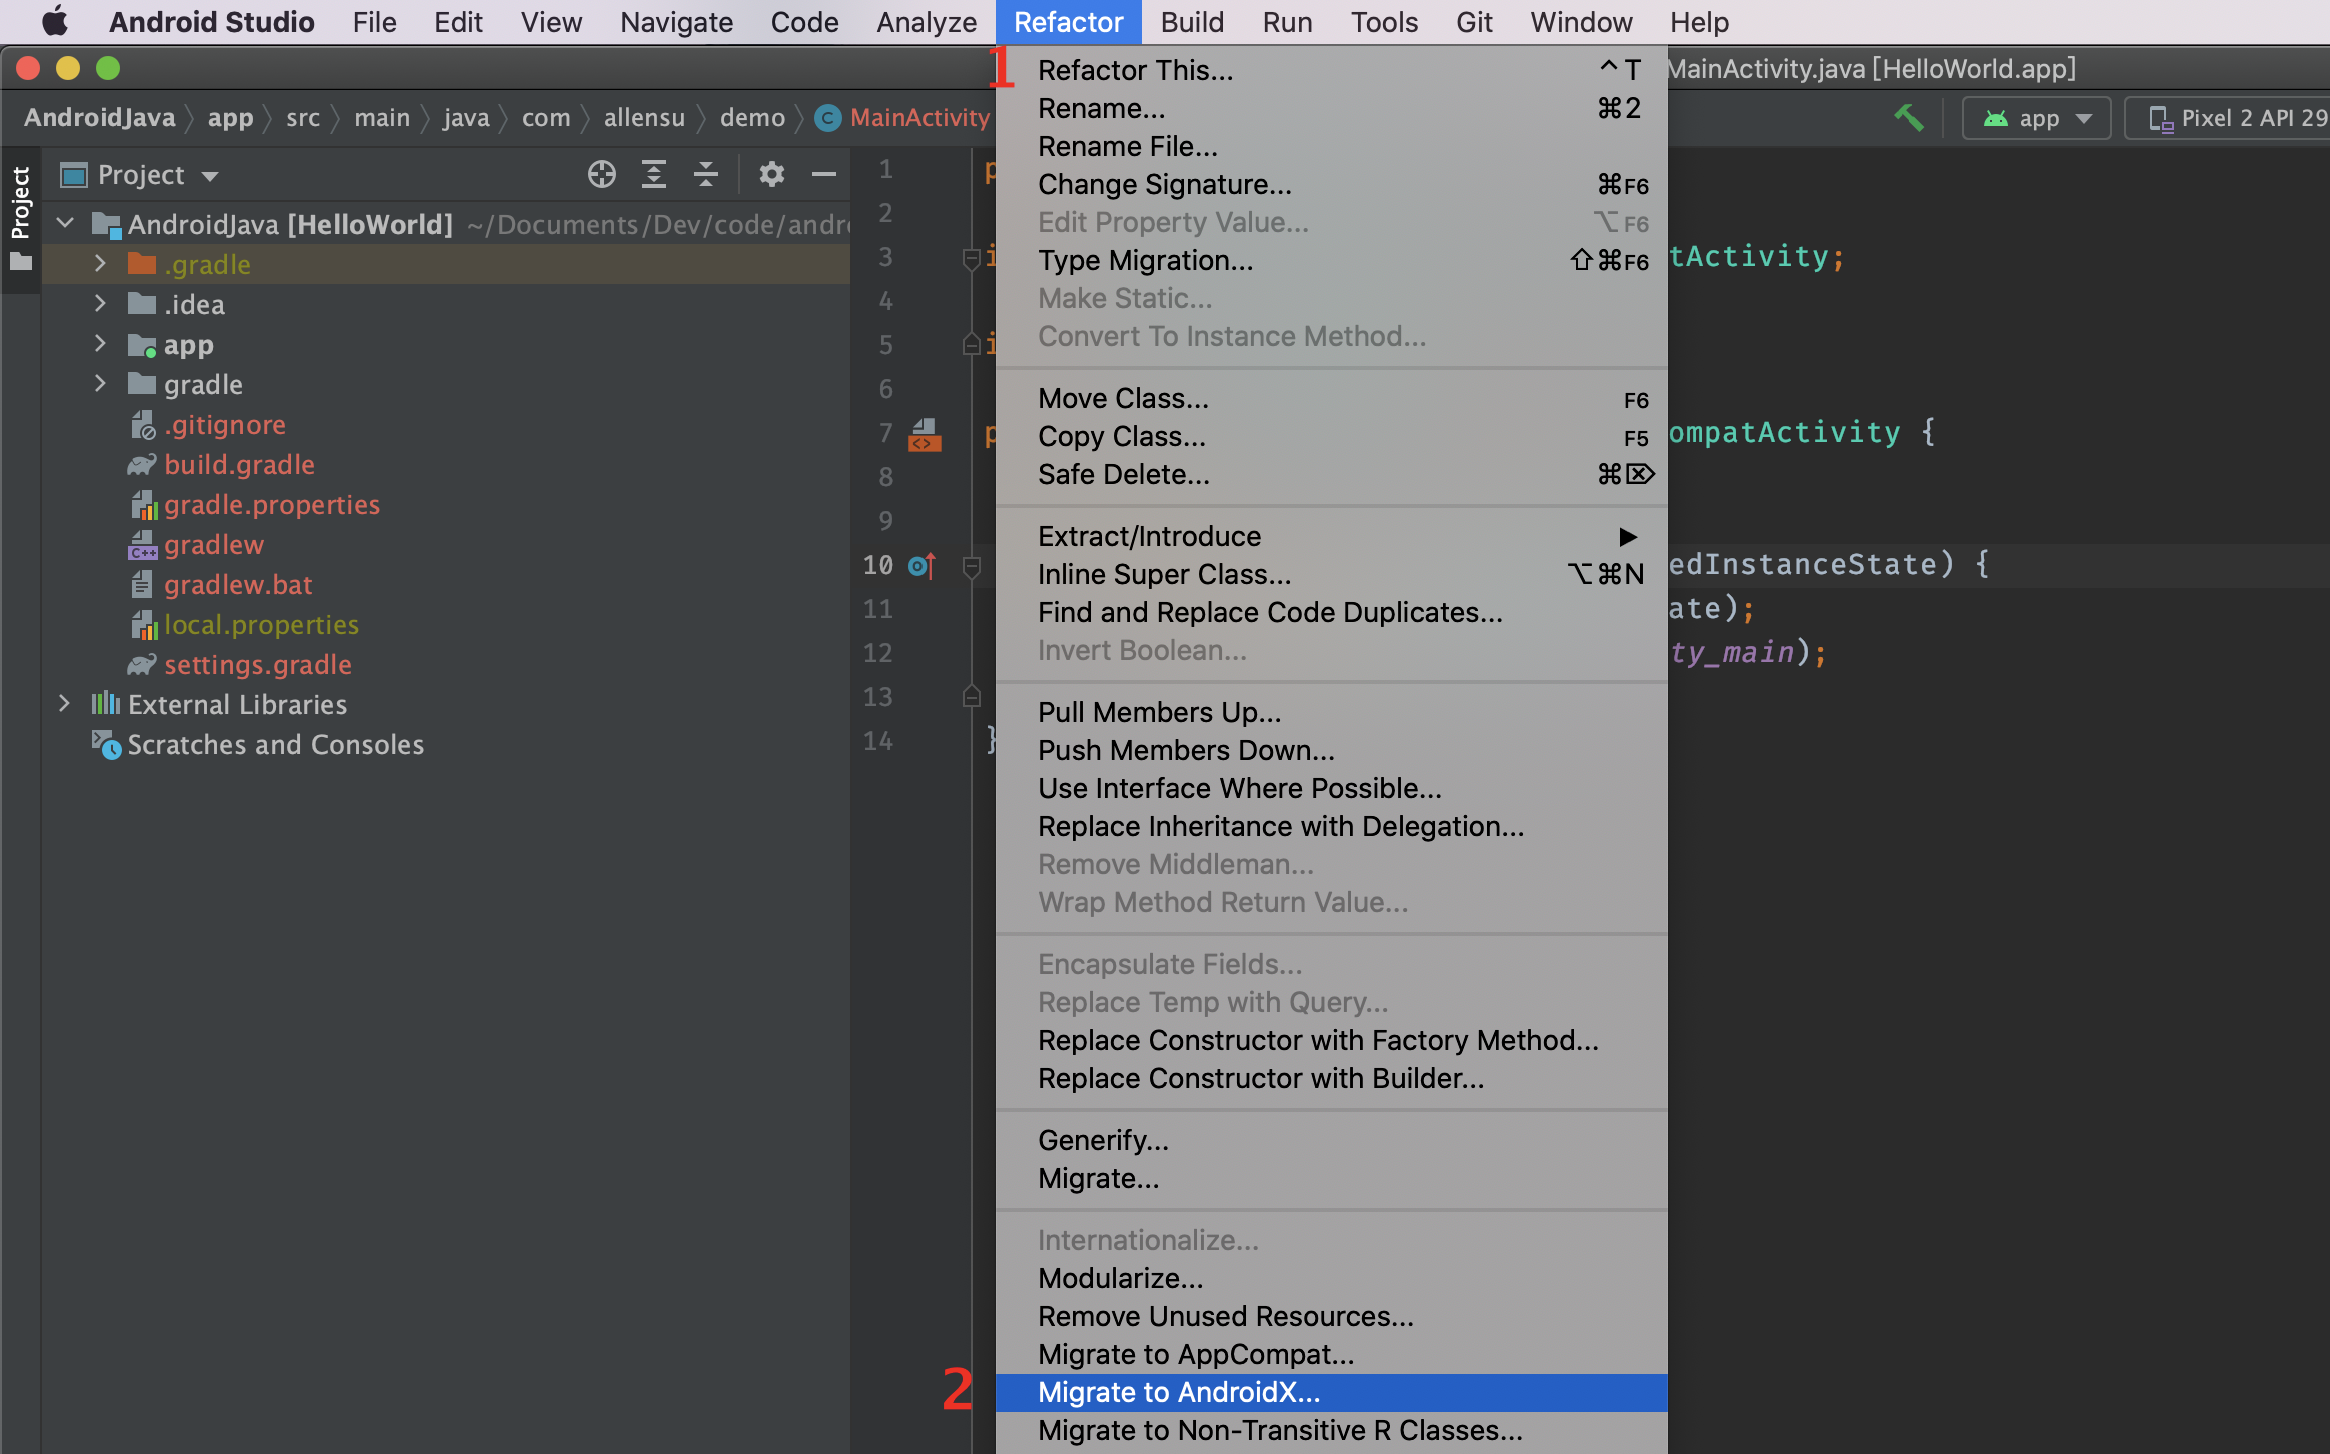Expand External Libraries node

pyautogui.click(x=65, y=704)
